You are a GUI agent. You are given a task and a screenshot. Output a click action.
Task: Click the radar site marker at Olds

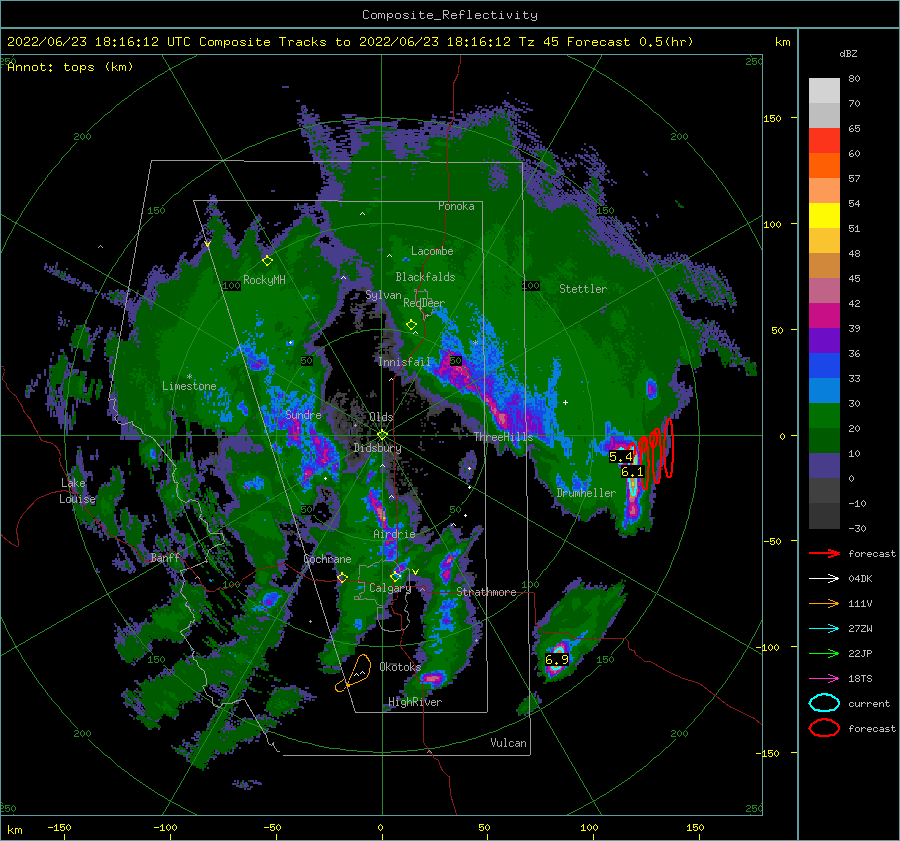pos(382,435)
